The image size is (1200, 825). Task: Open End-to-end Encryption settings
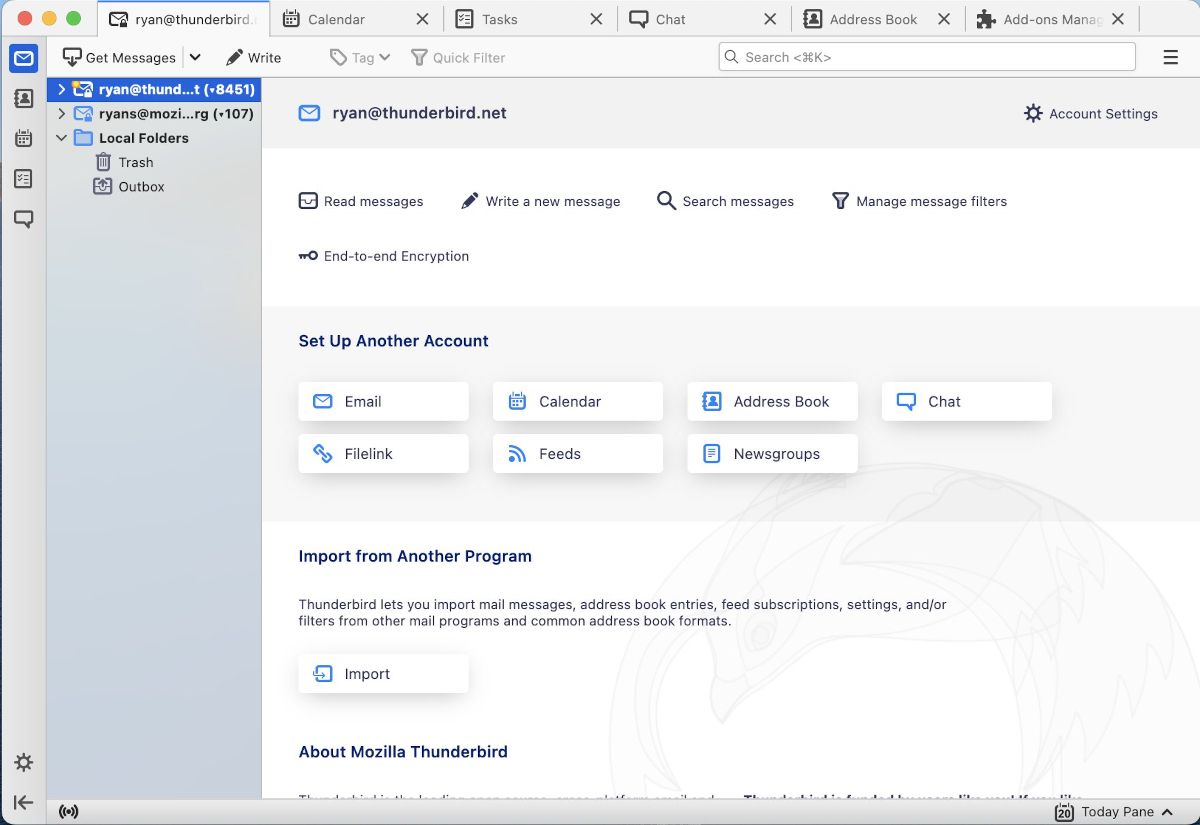(384, 256)
